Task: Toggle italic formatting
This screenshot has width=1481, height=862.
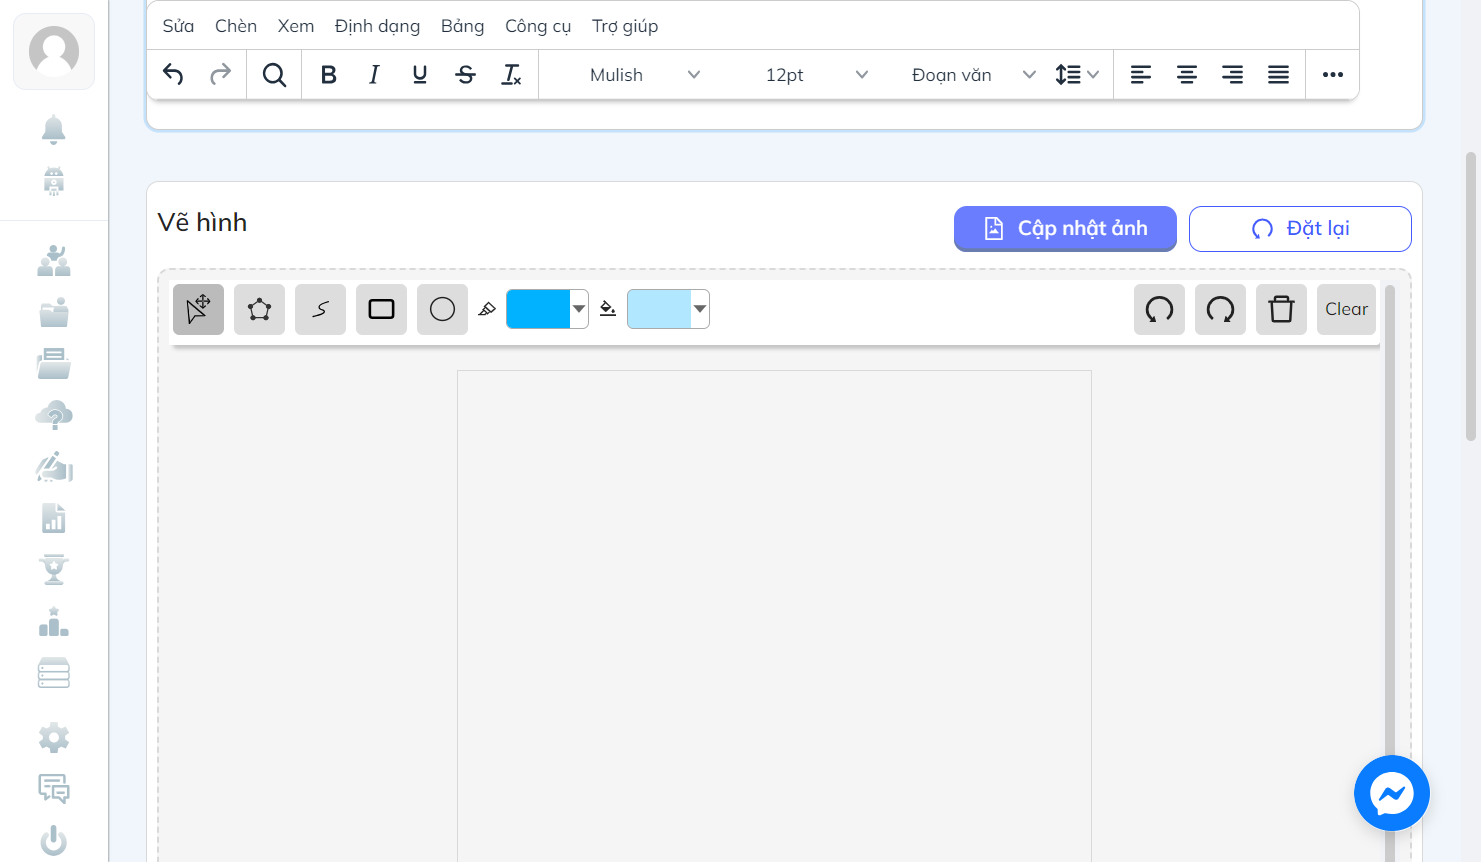Action: pos(374,74)
